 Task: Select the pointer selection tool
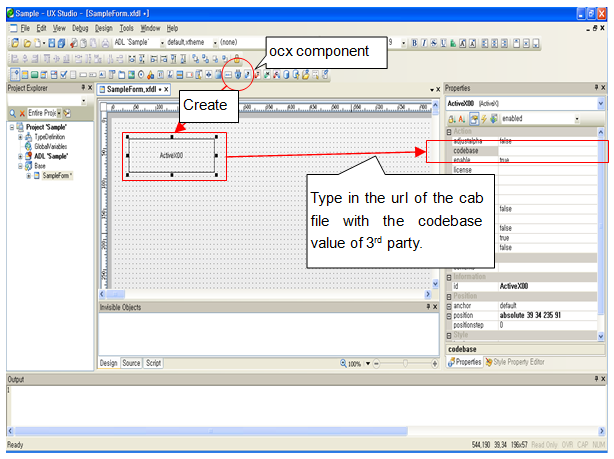15,74
